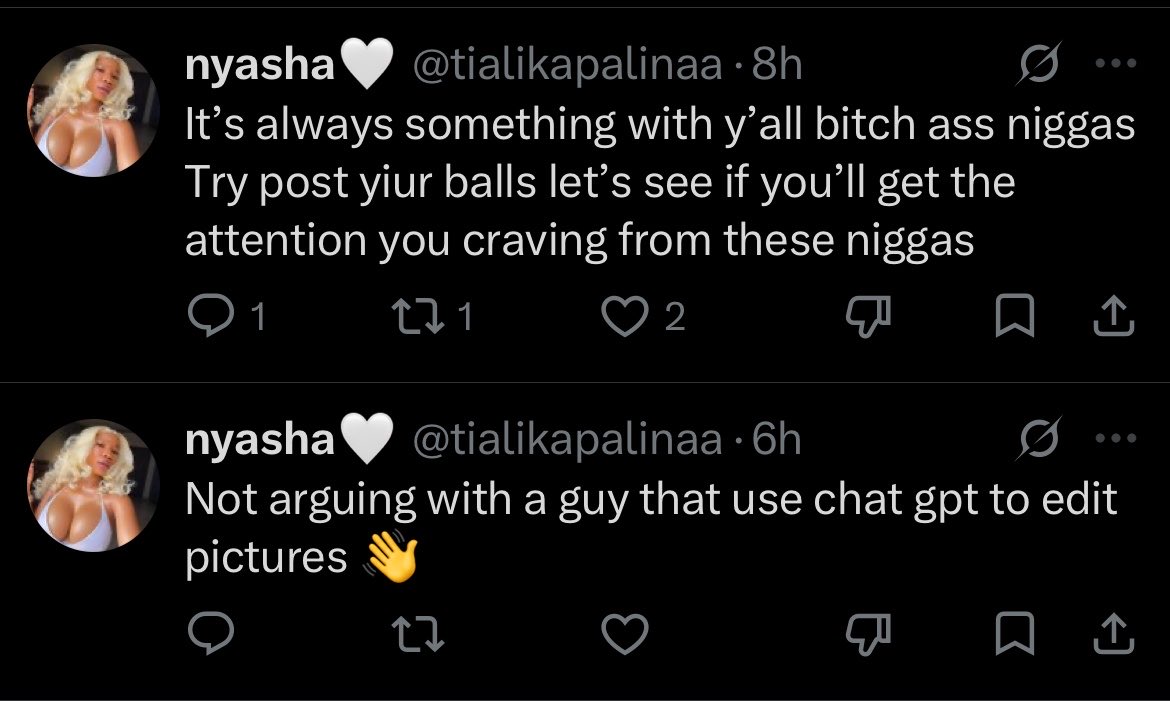
Task: Reply to the chat gpt tweet
Action: coord(210,633)
